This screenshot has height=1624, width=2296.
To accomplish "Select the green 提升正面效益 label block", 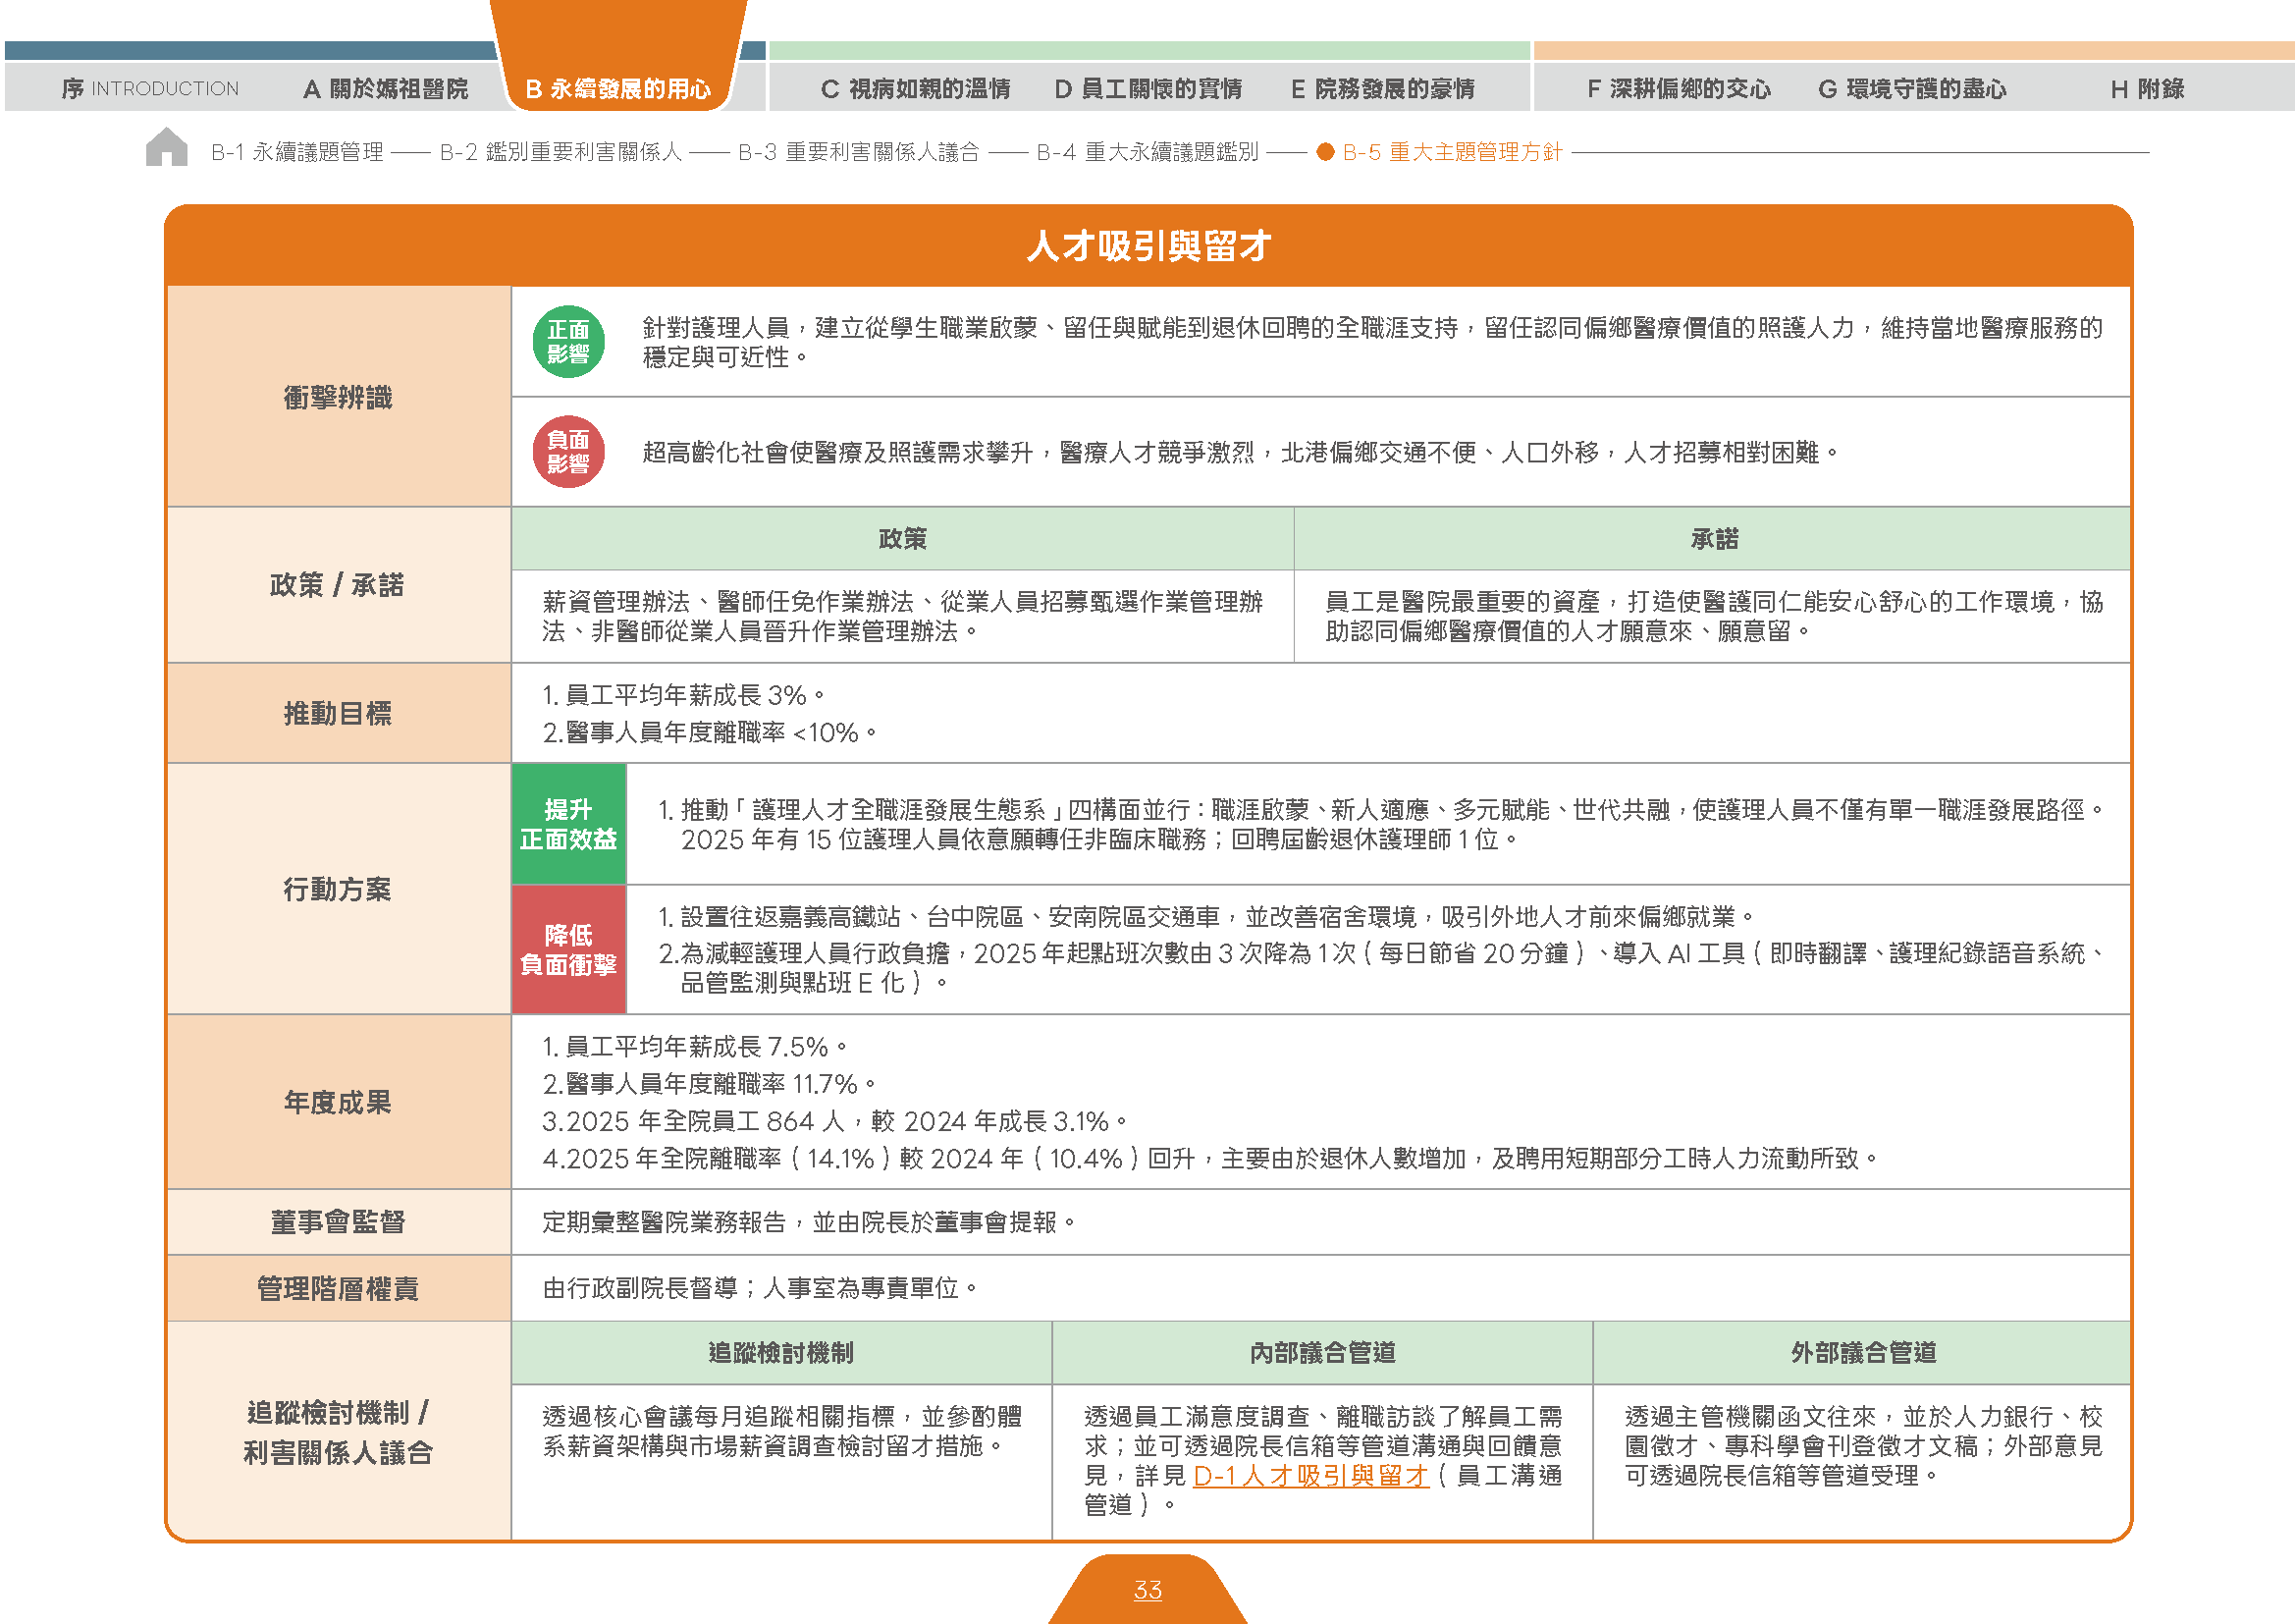I will tap(568, 824).
